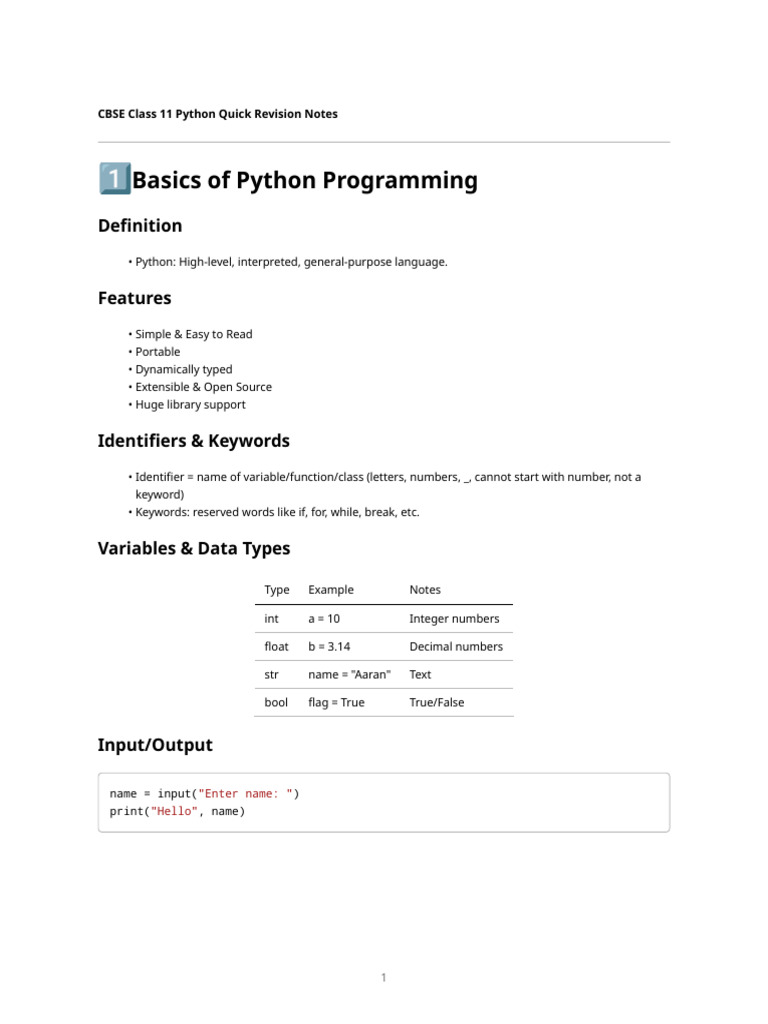Click the 'Basics of Python Programming' heading
The height and width of the screenshot is (1024, 768).
[305, 180]
